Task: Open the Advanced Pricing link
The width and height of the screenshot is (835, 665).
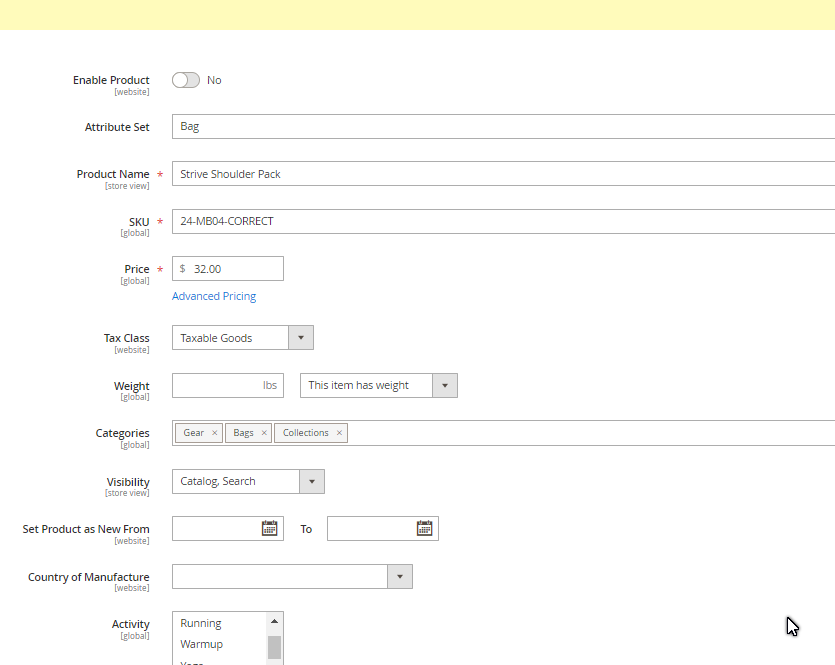Action: 214,296
